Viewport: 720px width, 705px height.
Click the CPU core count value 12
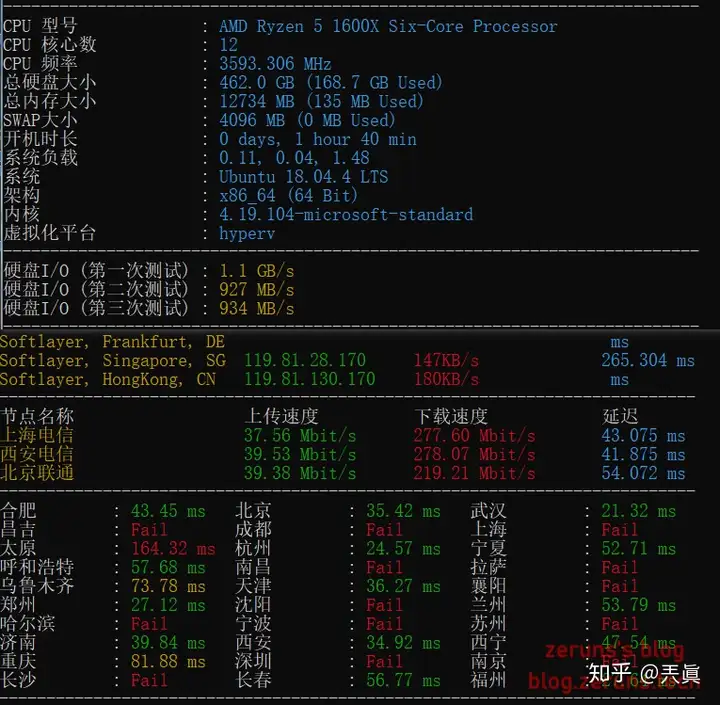point(228,45)
